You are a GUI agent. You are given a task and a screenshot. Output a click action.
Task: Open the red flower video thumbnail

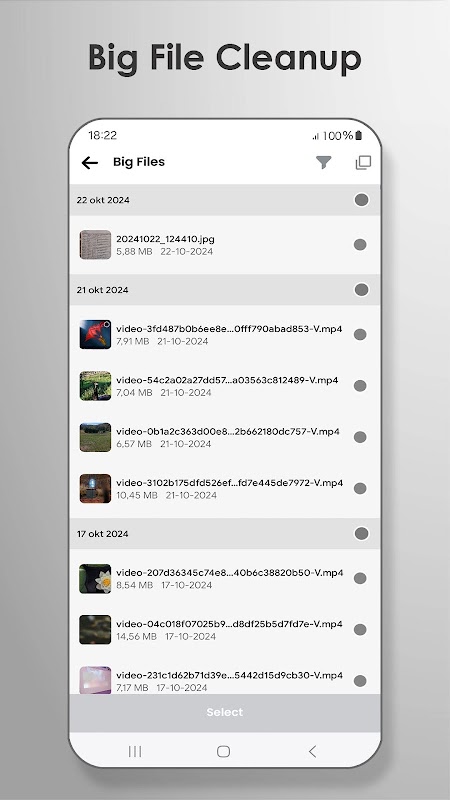[x=95, y=334]
